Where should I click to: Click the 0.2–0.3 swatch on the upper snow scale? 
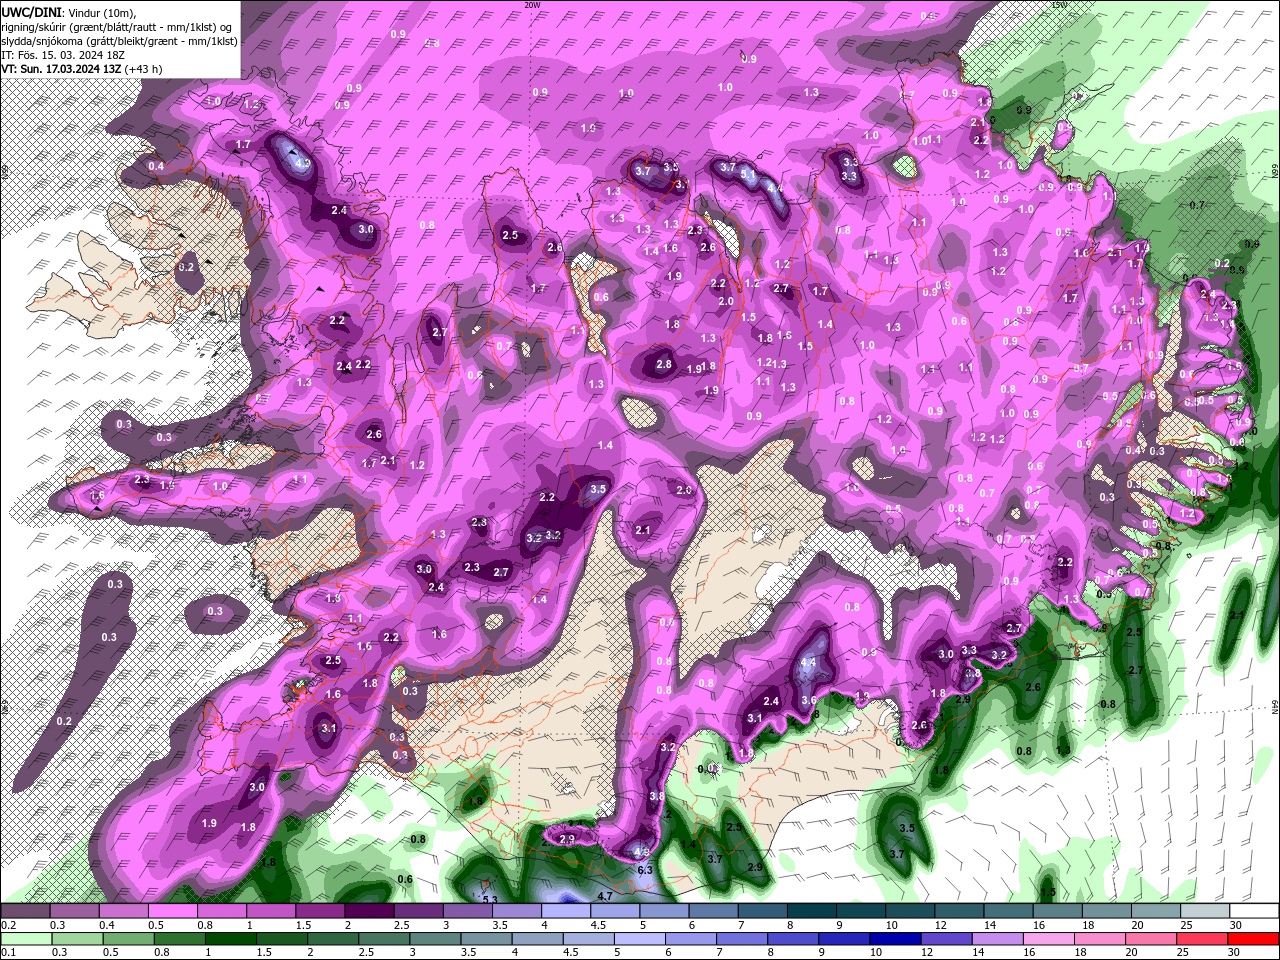[x=26, y=911]
